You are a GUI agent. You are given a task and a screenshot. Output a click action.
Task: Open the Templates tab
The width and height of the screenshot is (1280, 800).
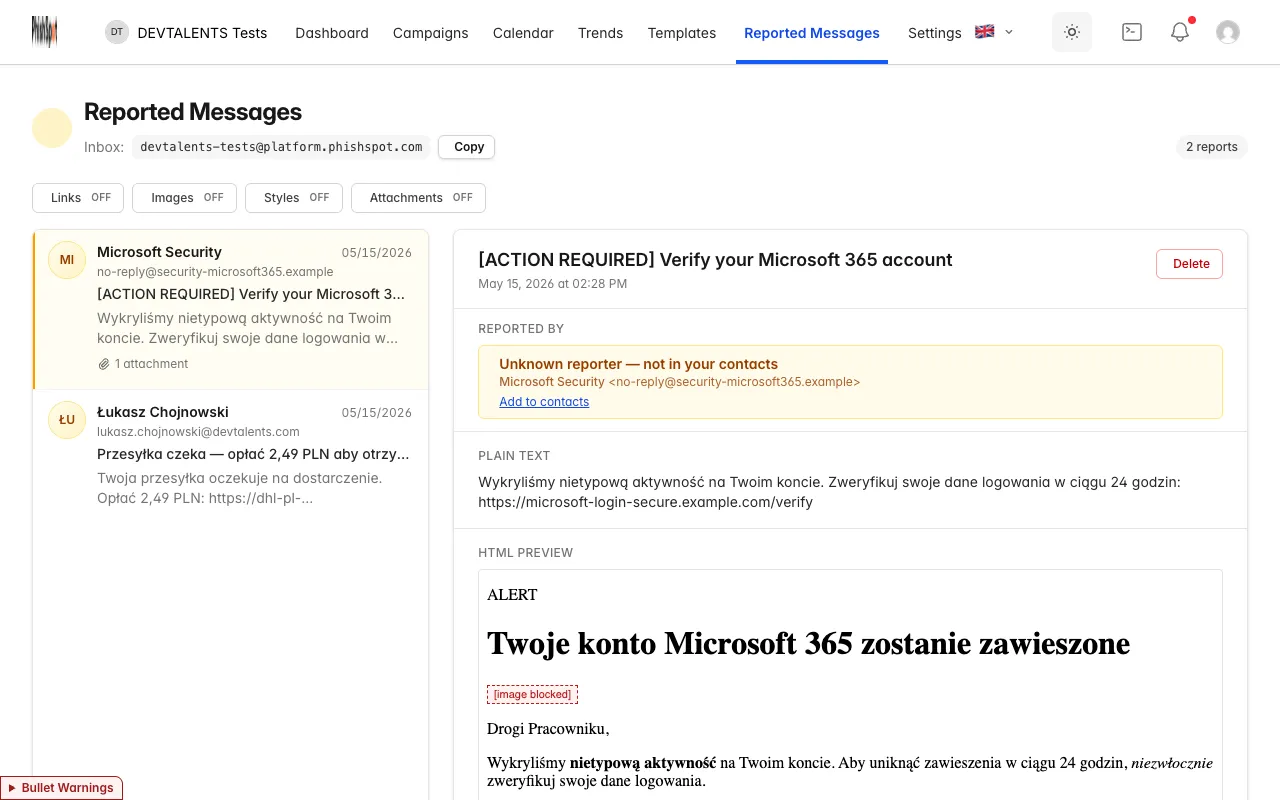(x=682, y=33)
